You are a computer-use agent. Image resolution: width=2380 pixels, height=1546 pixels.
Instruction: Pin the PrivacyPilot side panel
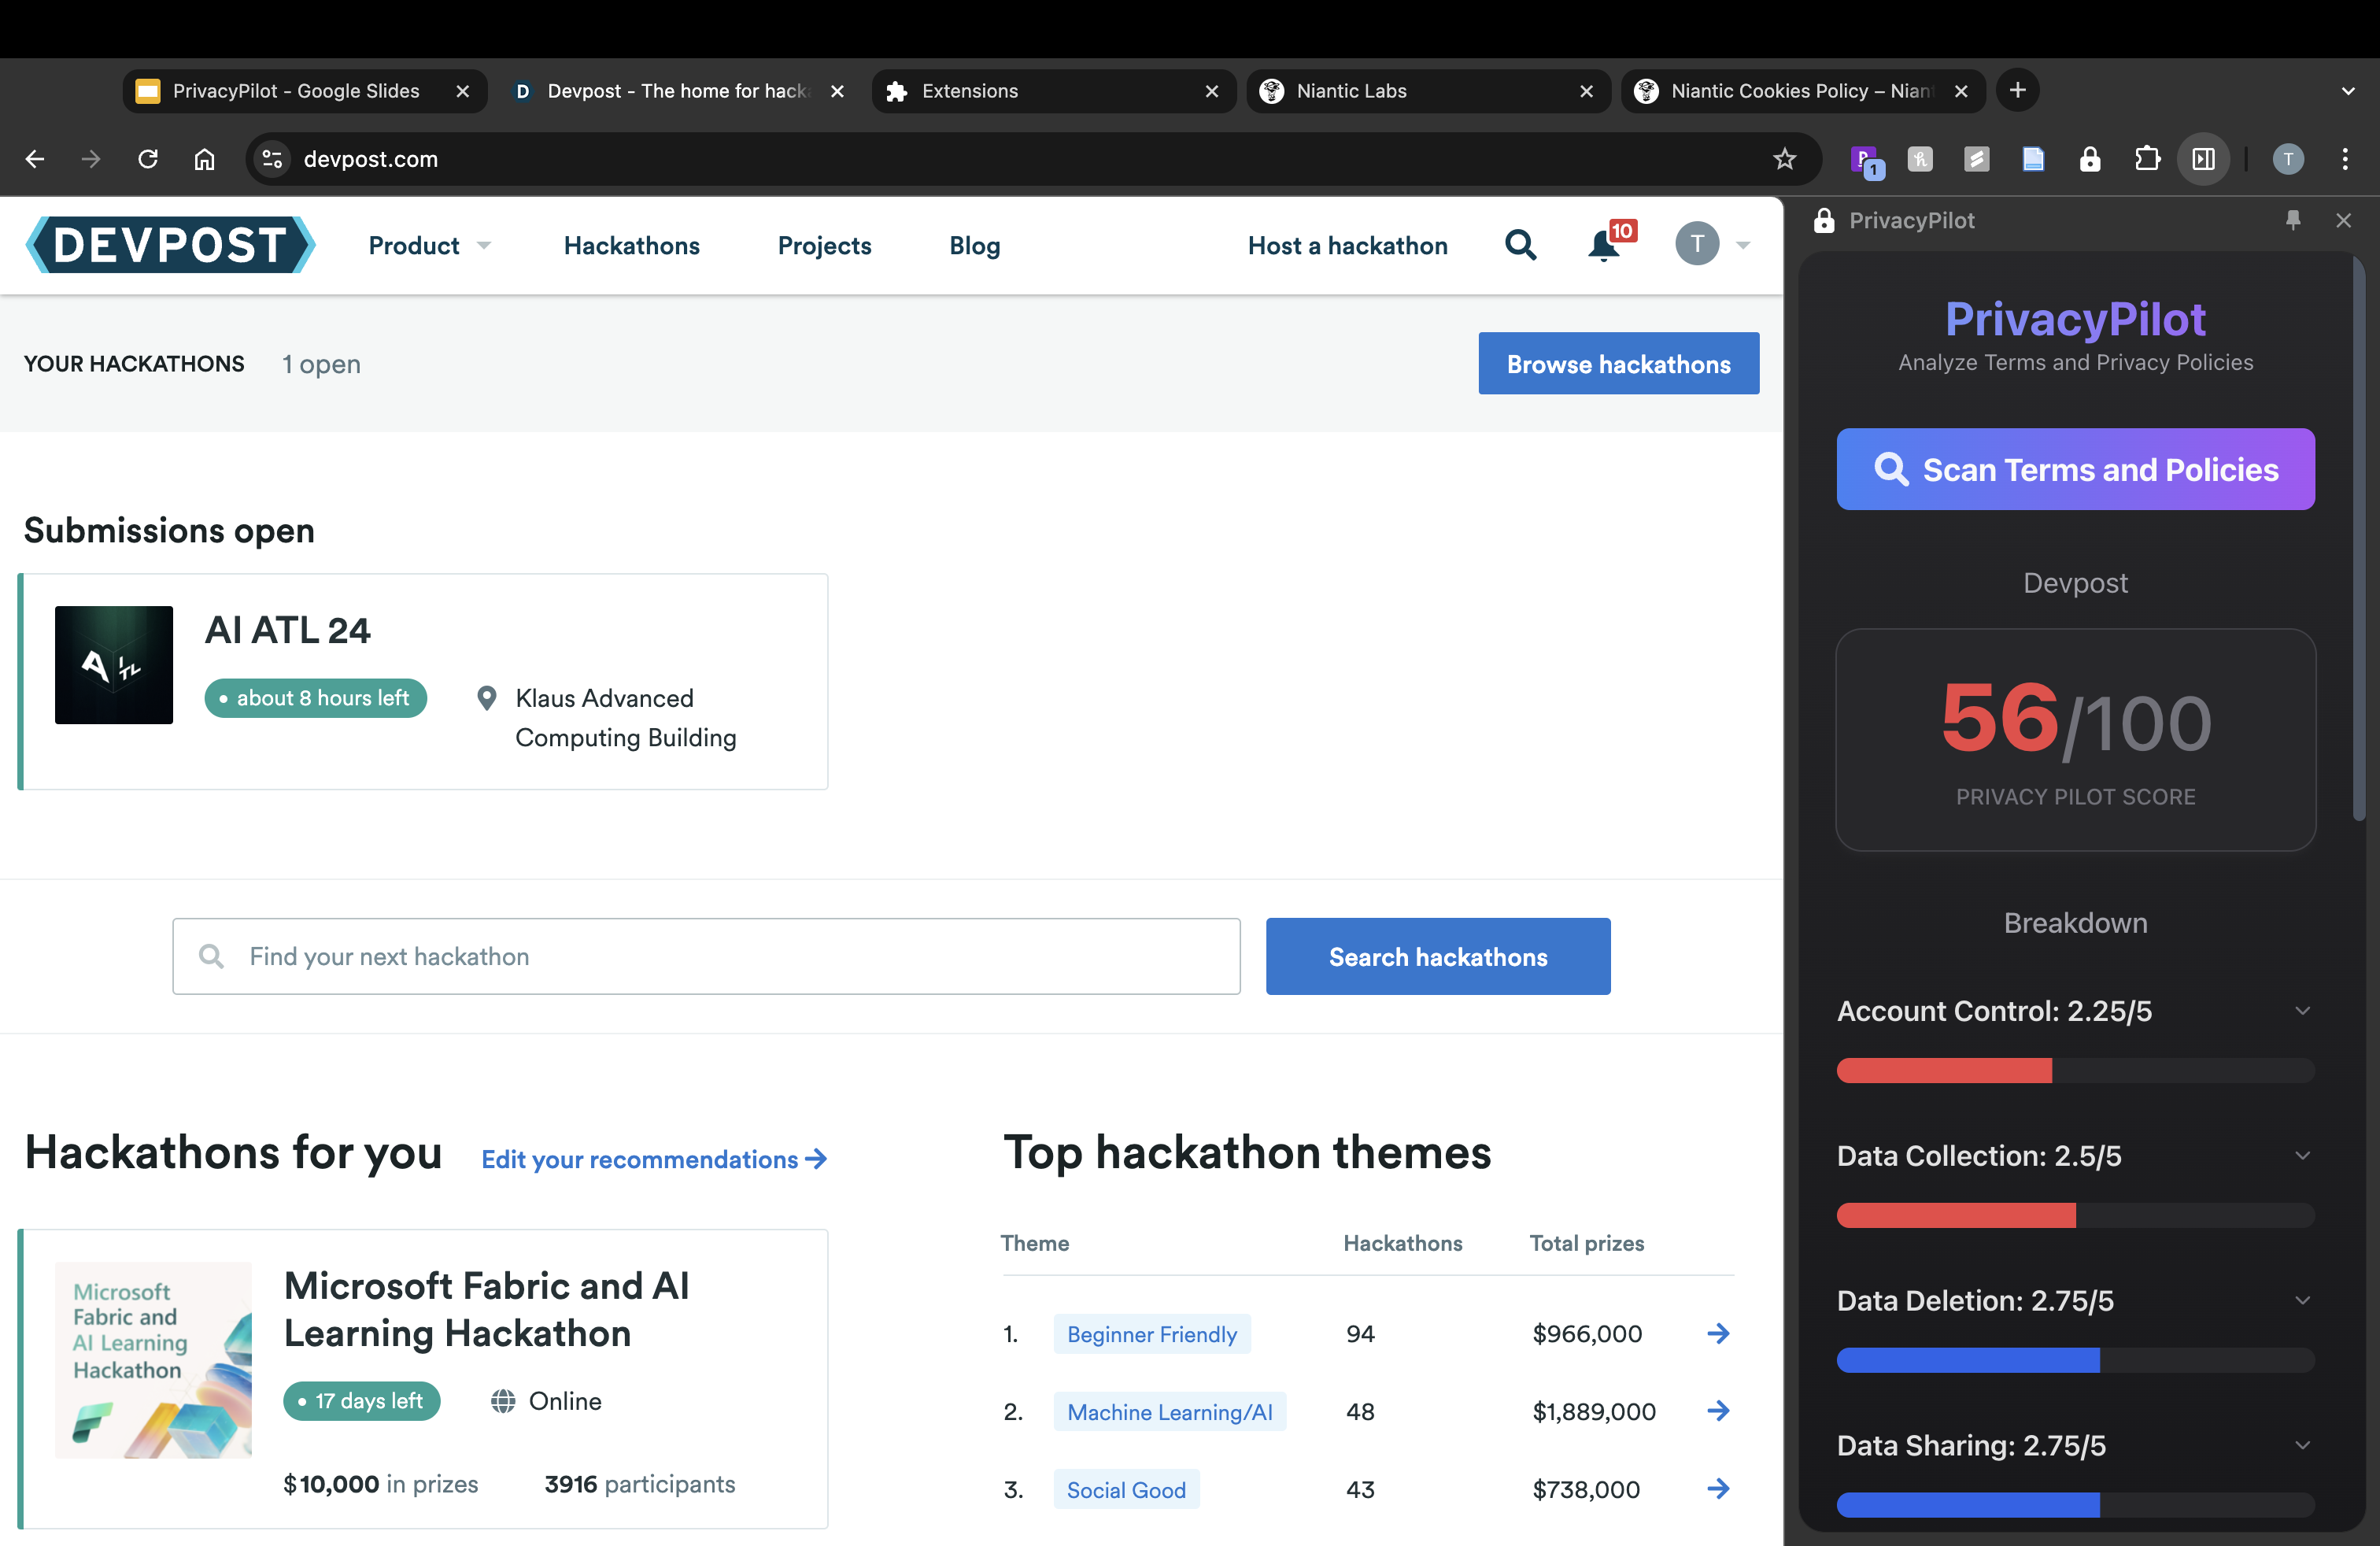click(2293, 220)
